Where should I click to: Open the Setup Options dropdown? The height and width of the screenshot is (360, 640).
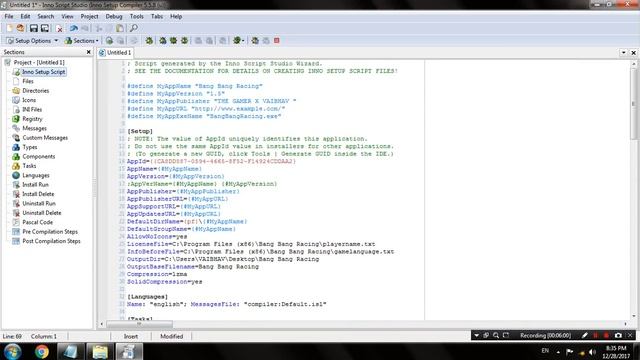32,40
